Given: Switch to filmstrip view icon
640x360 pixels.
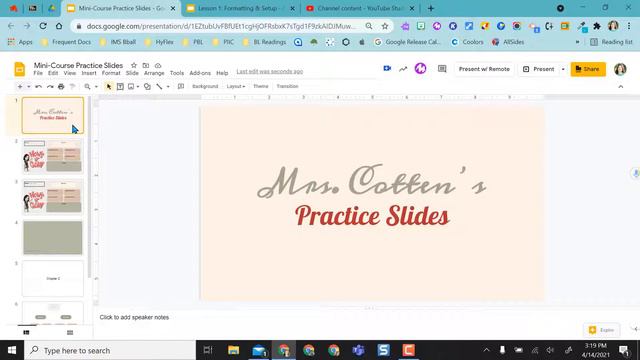Looking at the screenshot, I should 27,332.
